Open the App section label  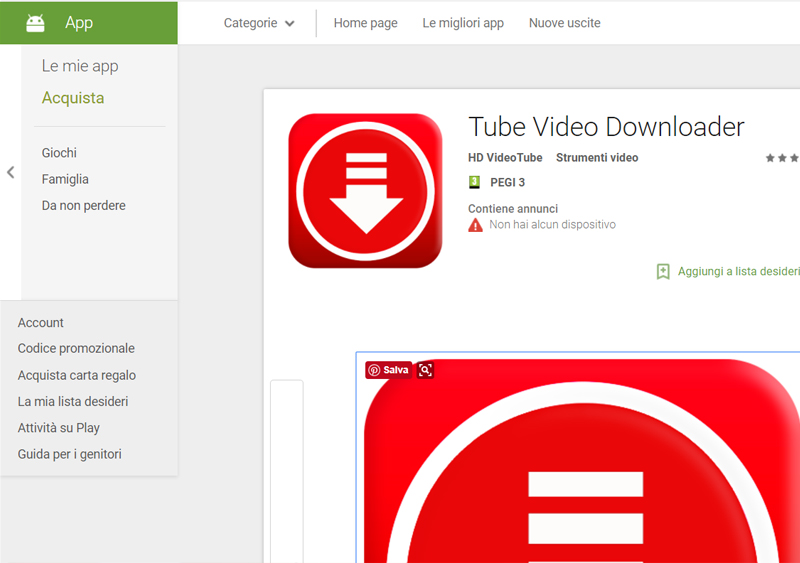[x=79, y=23]
